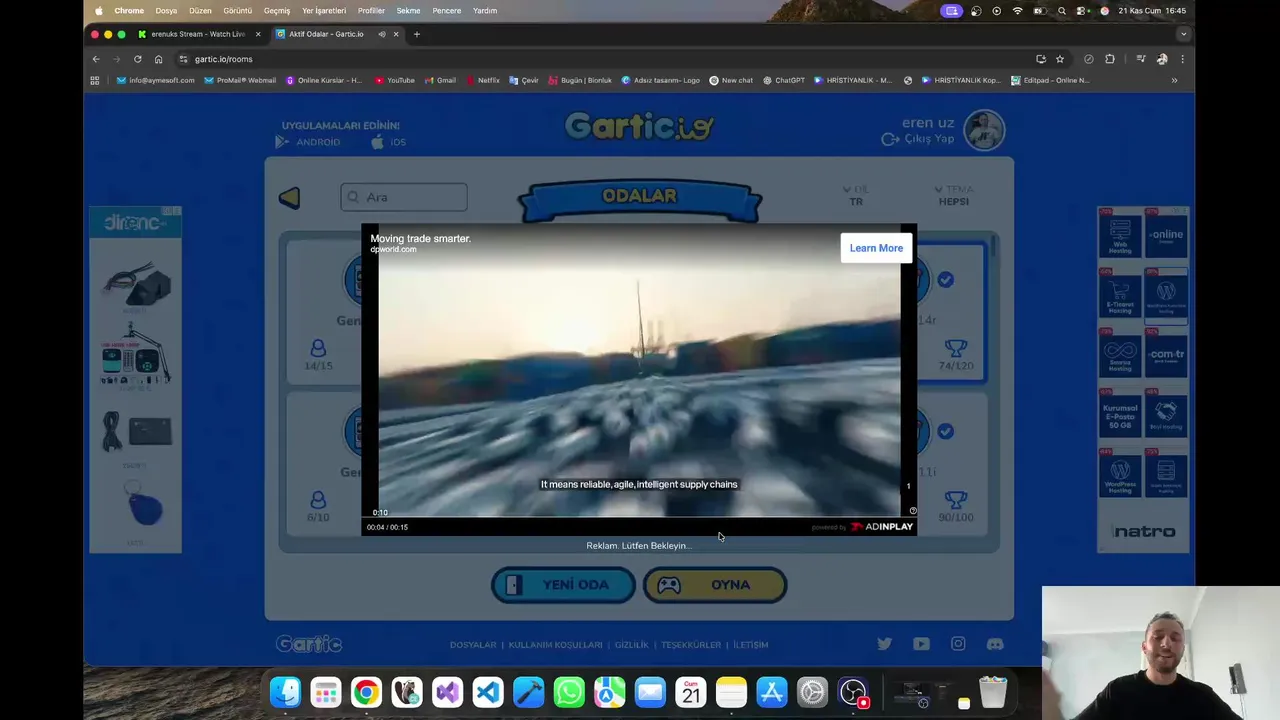Image resolution: width=1280 pixels, height=720 pixels.
Task: Click the dpworld.com ad source text
Action: click(393, 250)
